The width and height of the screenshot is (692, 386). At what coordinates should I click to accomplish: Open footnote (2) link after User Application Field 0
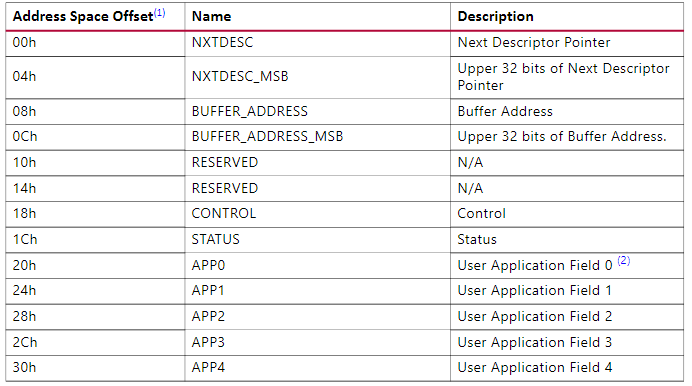pos(624,260)
